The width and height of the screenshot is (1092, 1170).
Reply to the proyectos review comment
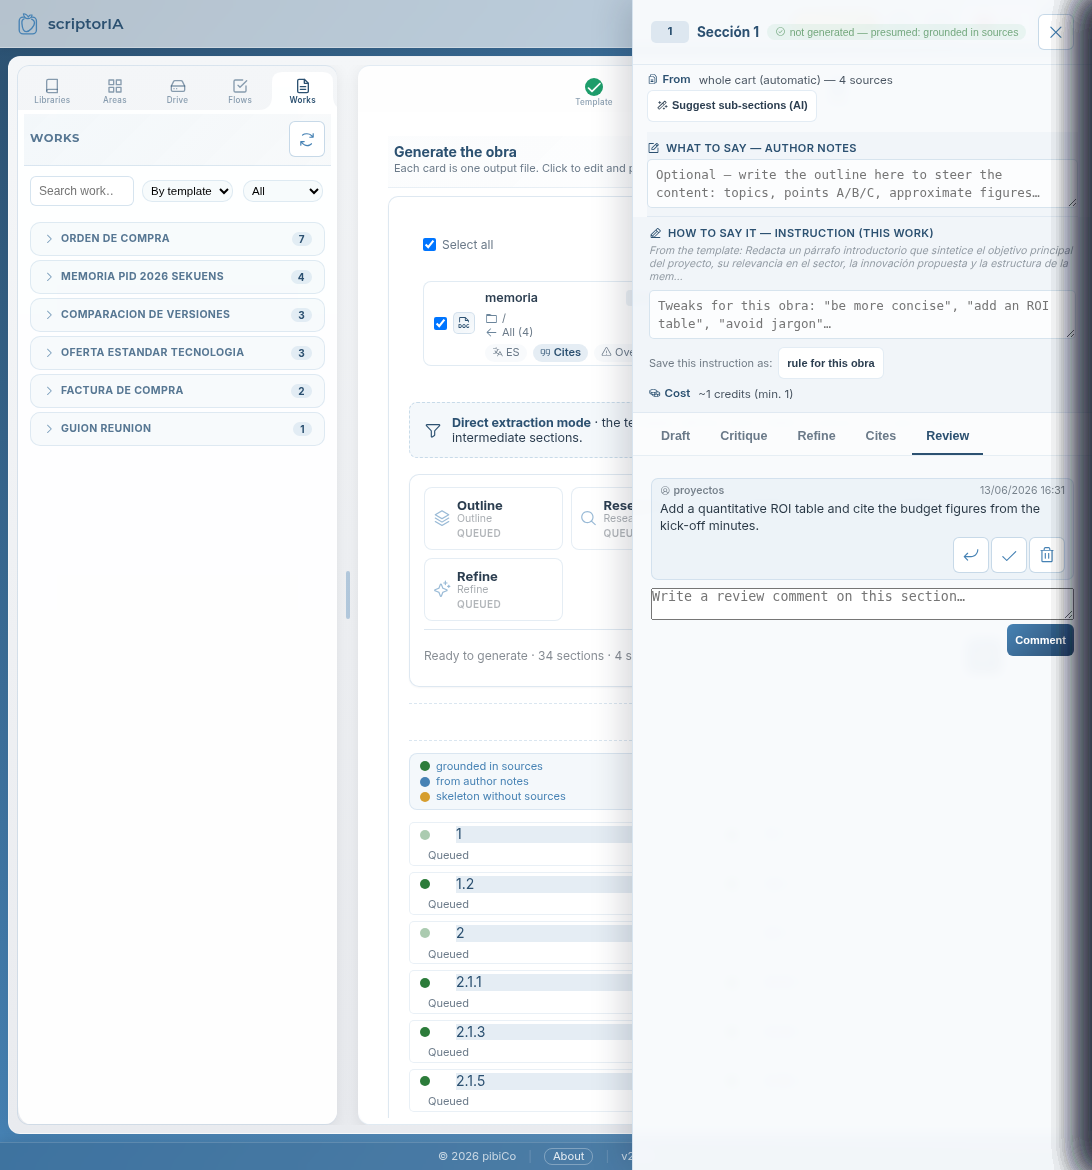(x=970, y=555)
